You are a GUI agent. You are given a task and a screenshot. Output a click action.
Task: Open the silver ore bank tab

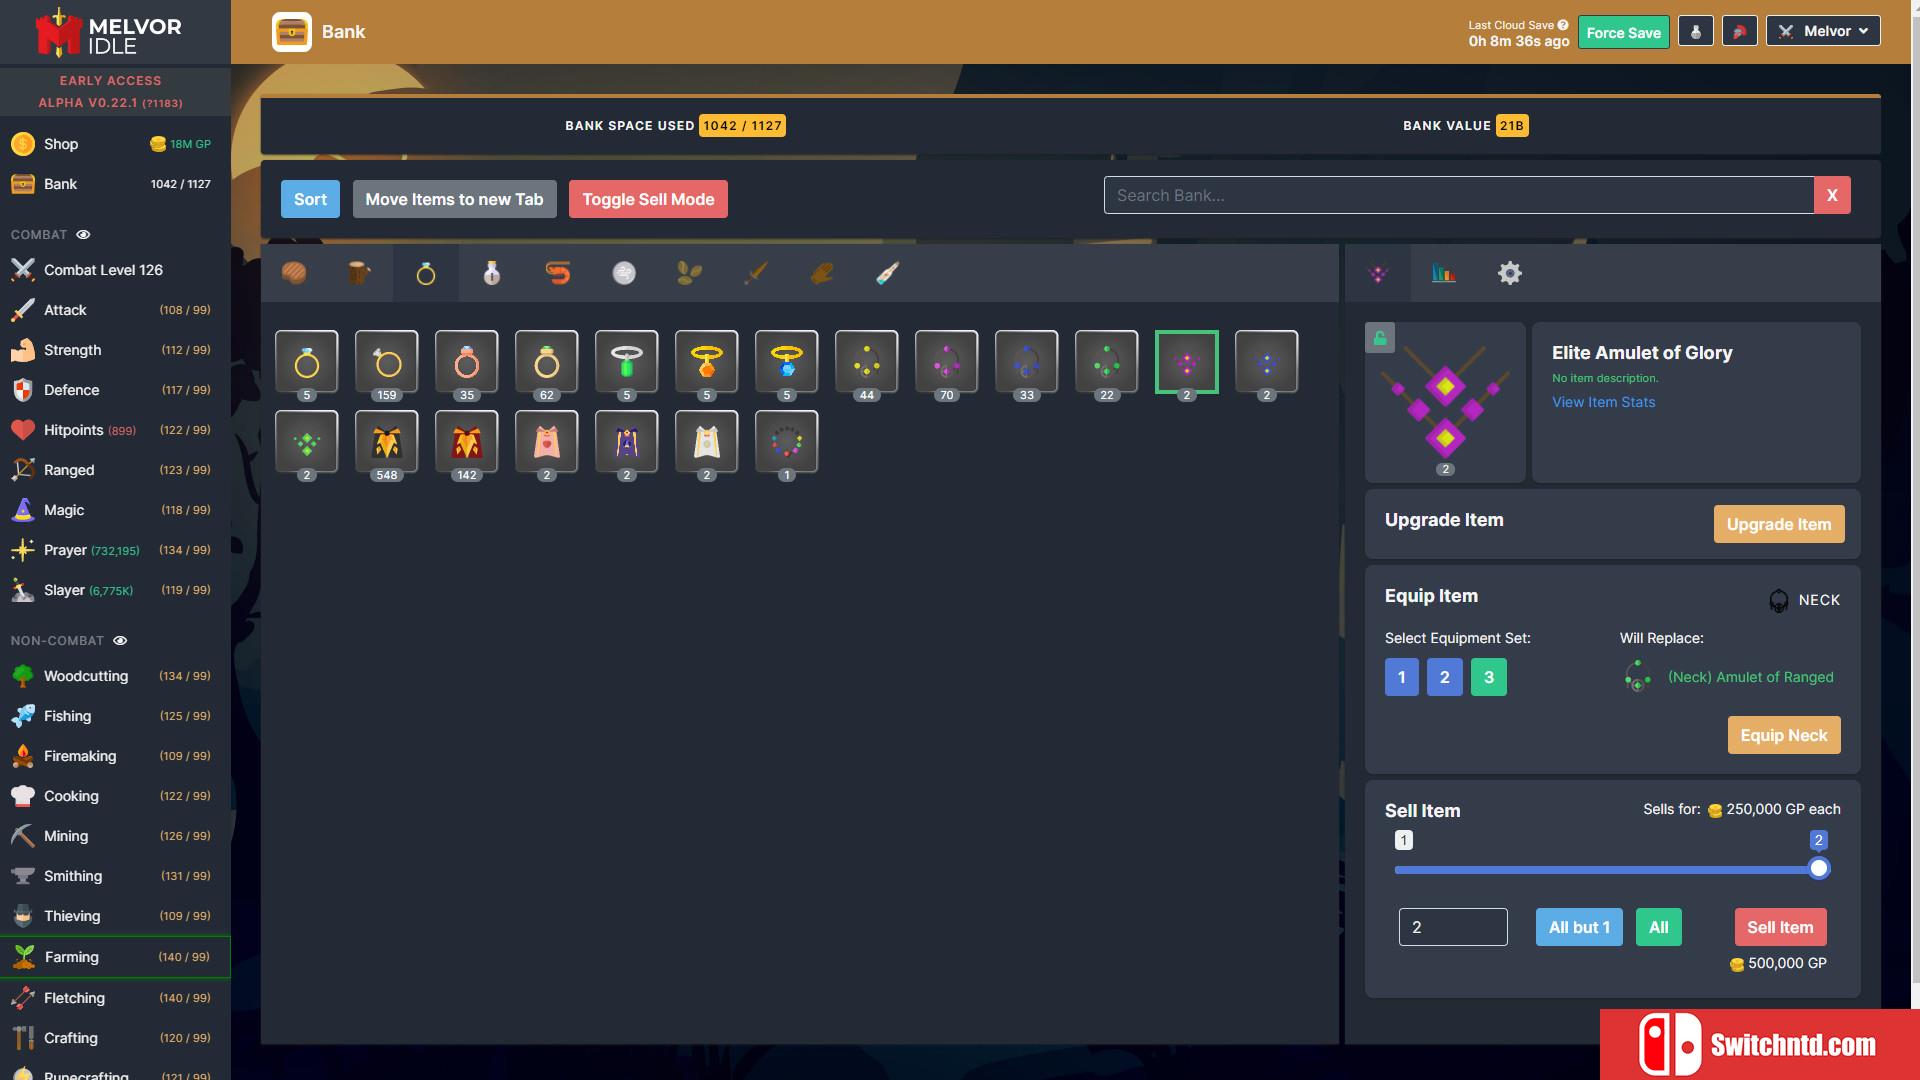(624, 273)
